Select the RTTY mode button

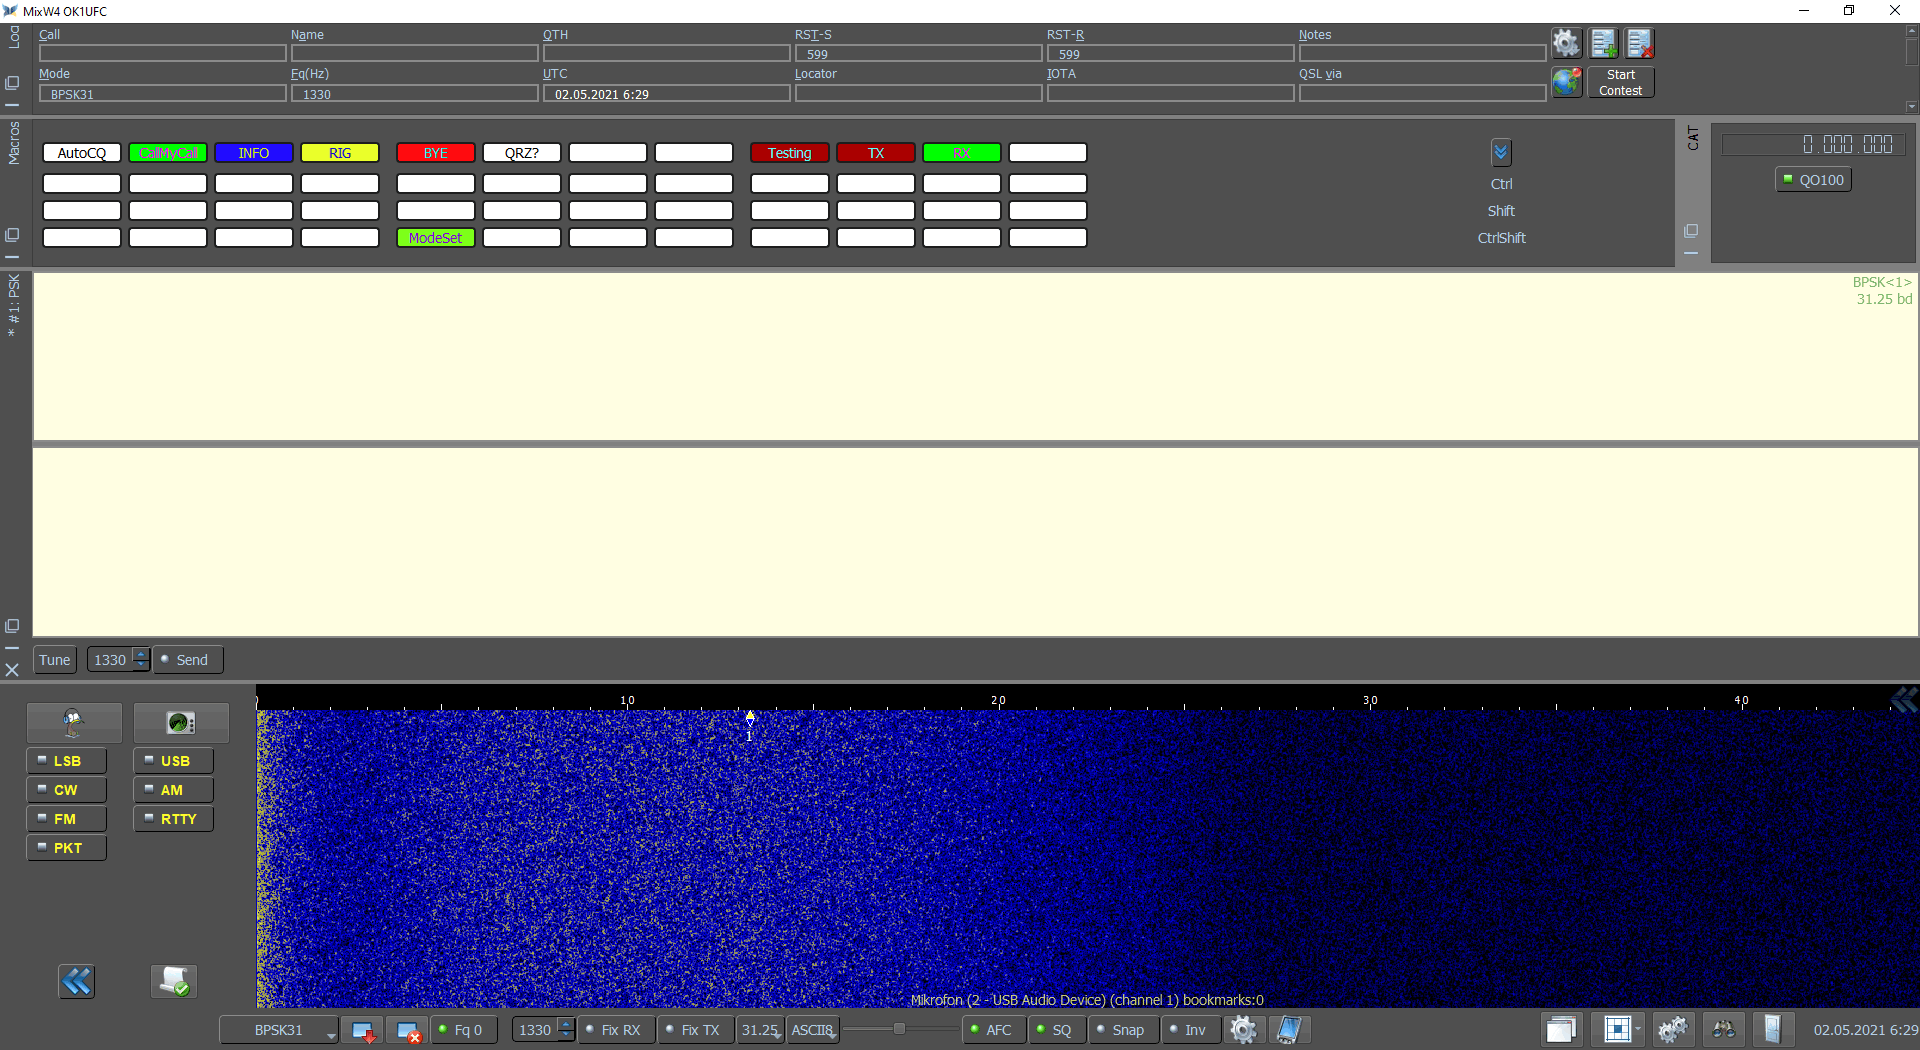click(x=174, y=819)
